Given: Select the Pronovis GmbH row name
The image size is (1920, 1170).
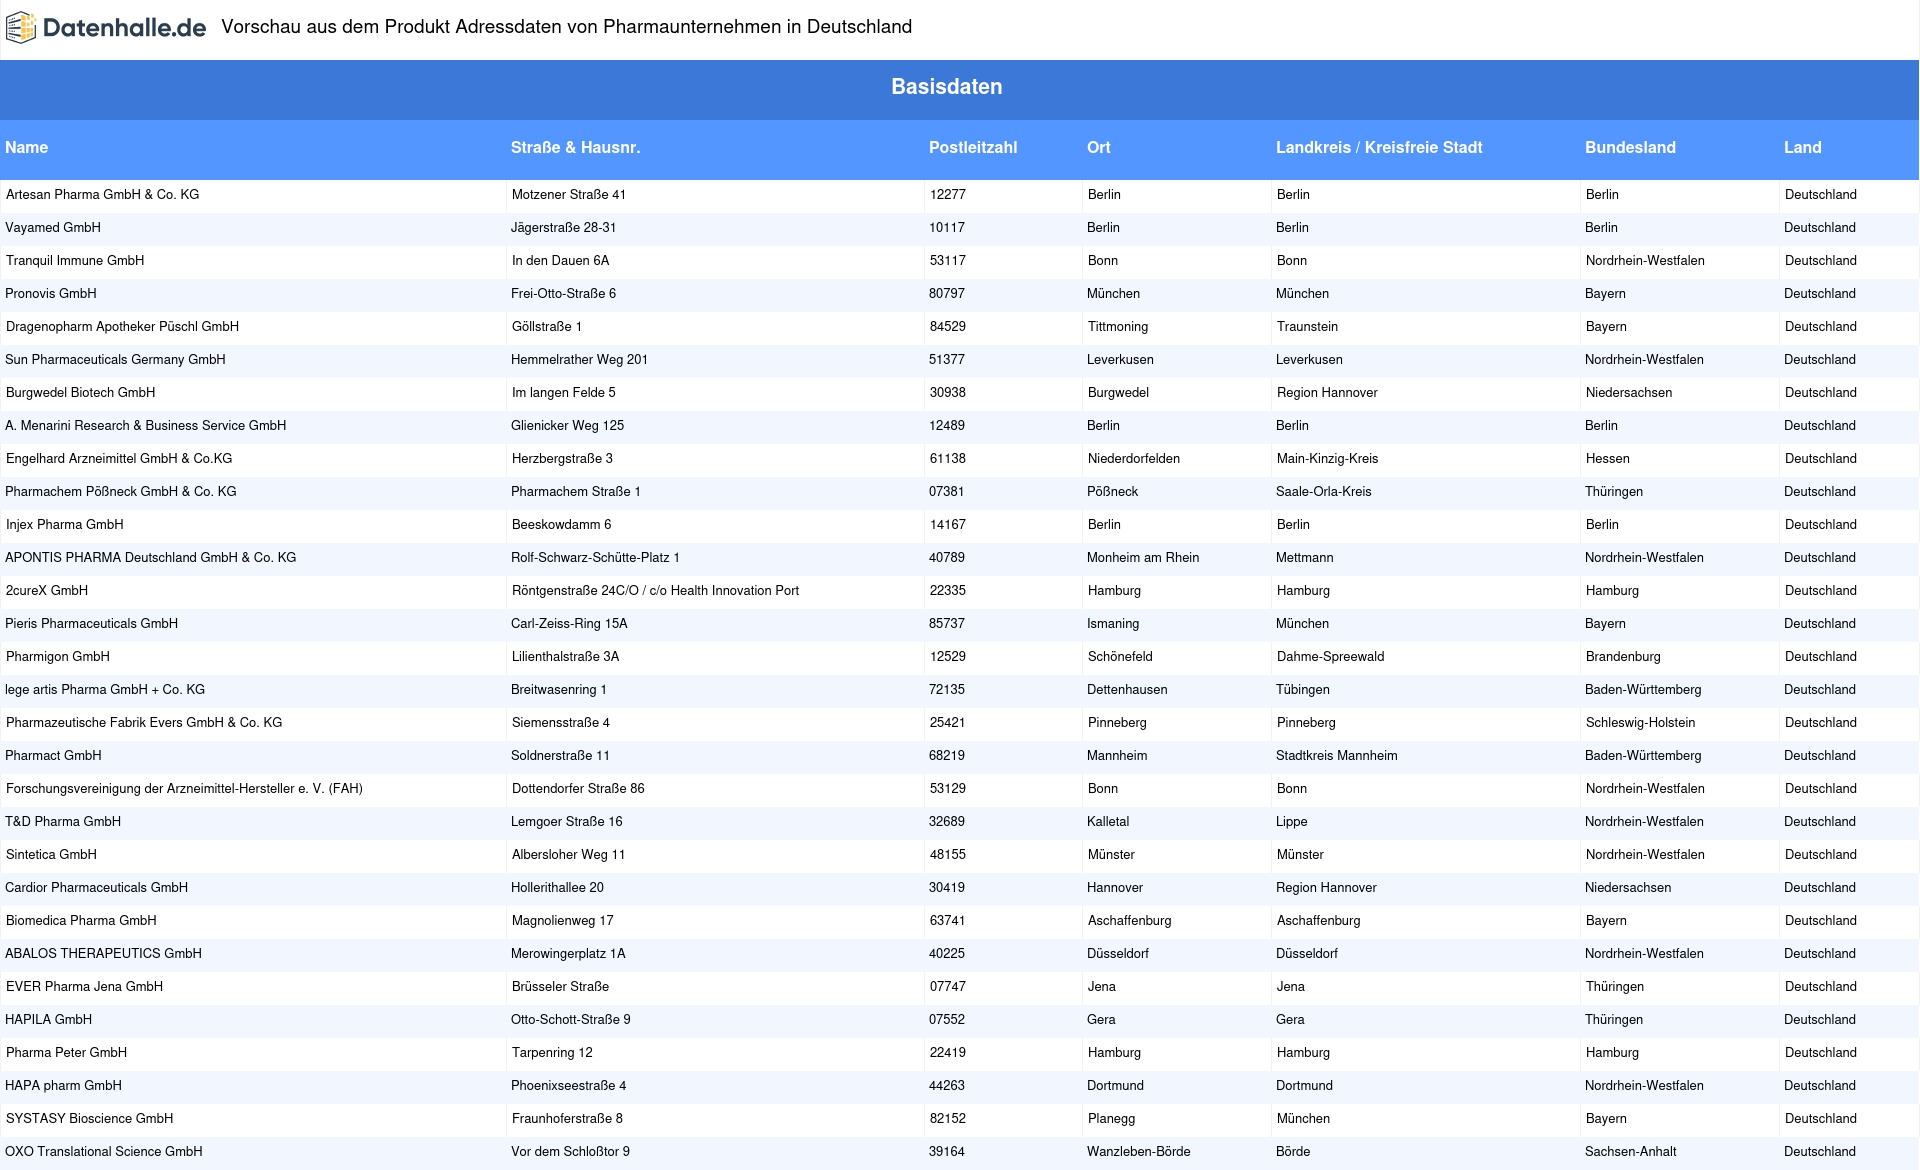Looking at the screenshot, I should pos(51,294).
